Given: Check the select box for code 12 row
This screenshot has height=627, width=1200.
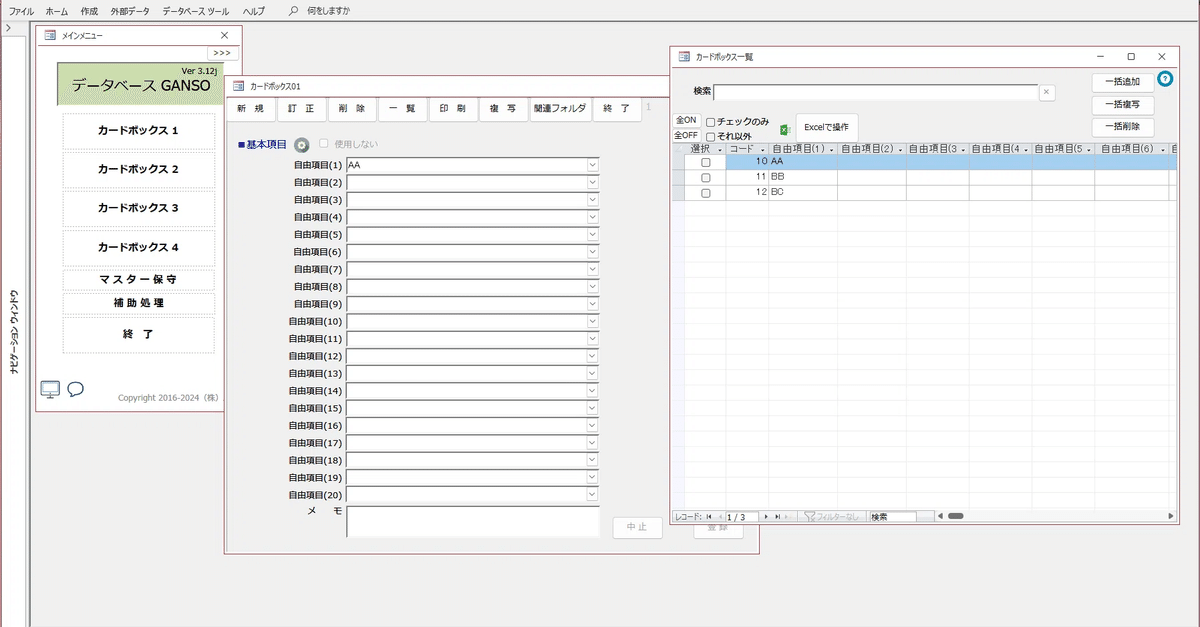Looking at the screenshot, I should [706, 192].
